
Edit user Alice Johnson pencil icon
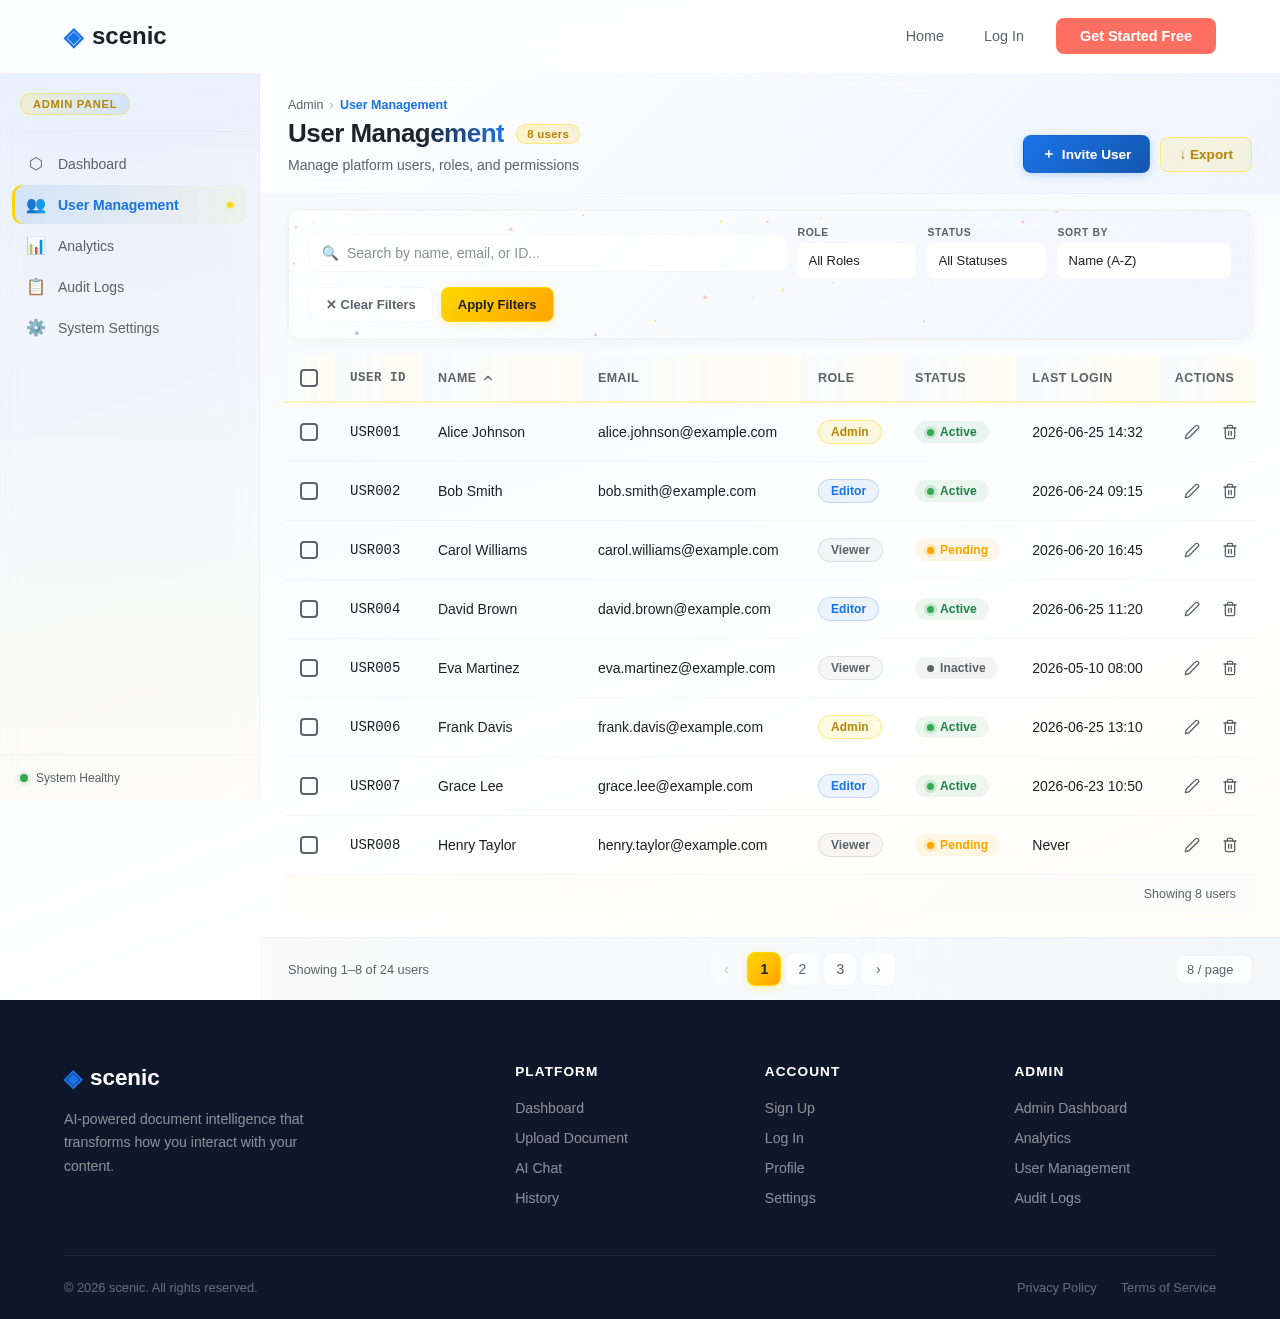[x=1192, y=432]
